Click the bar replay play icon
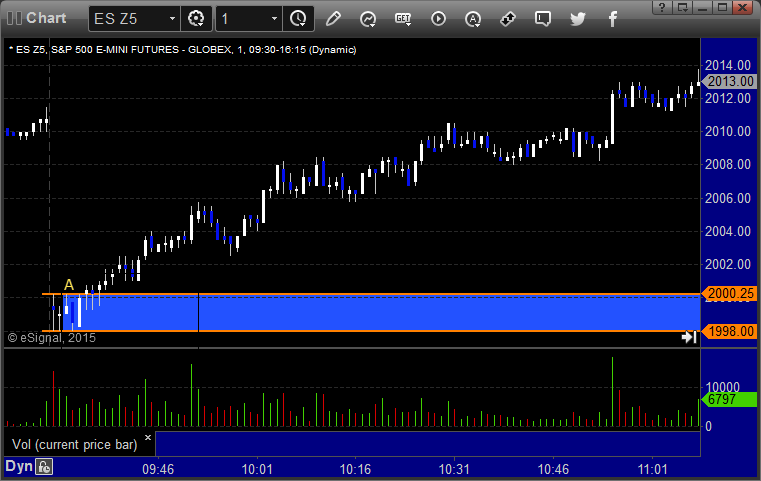Viewport: 761px width, 481px height. pos(438,18)
